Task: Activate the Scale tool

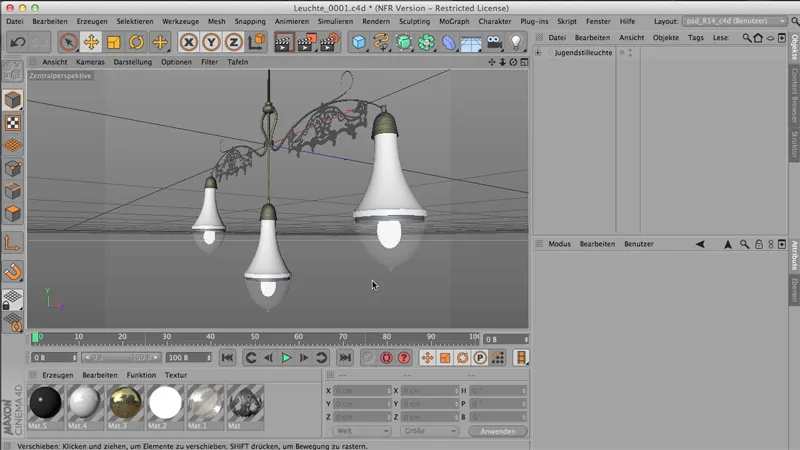Action: [114, 42]
